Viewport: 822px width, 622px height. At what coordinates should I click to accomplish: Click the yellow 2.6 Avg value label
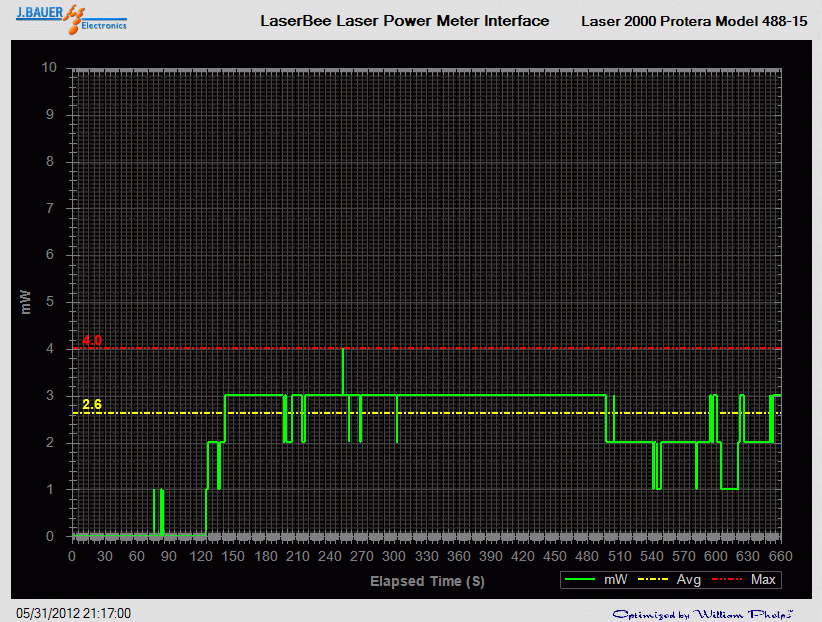(x=92, y=406)
